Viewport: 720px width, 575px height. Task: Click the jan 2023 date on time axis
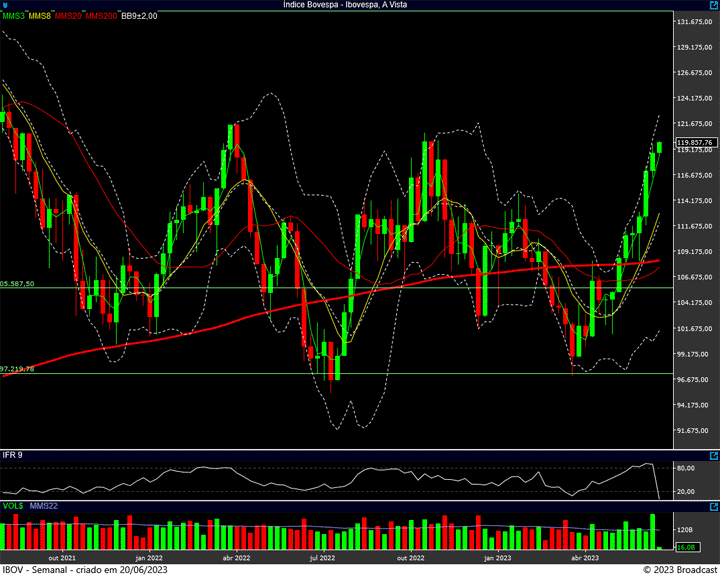click(497, 557)
